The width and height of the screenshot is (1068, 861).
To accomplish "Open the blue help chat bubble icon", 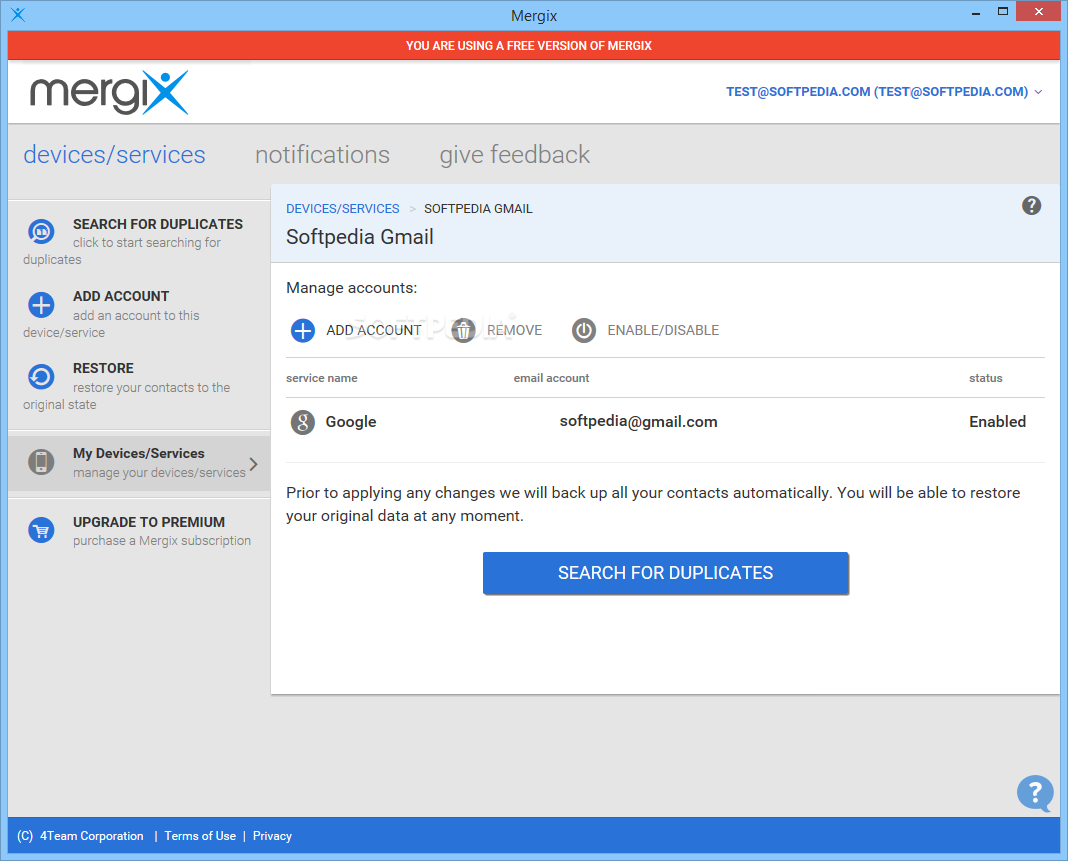I will [1035, 793].
